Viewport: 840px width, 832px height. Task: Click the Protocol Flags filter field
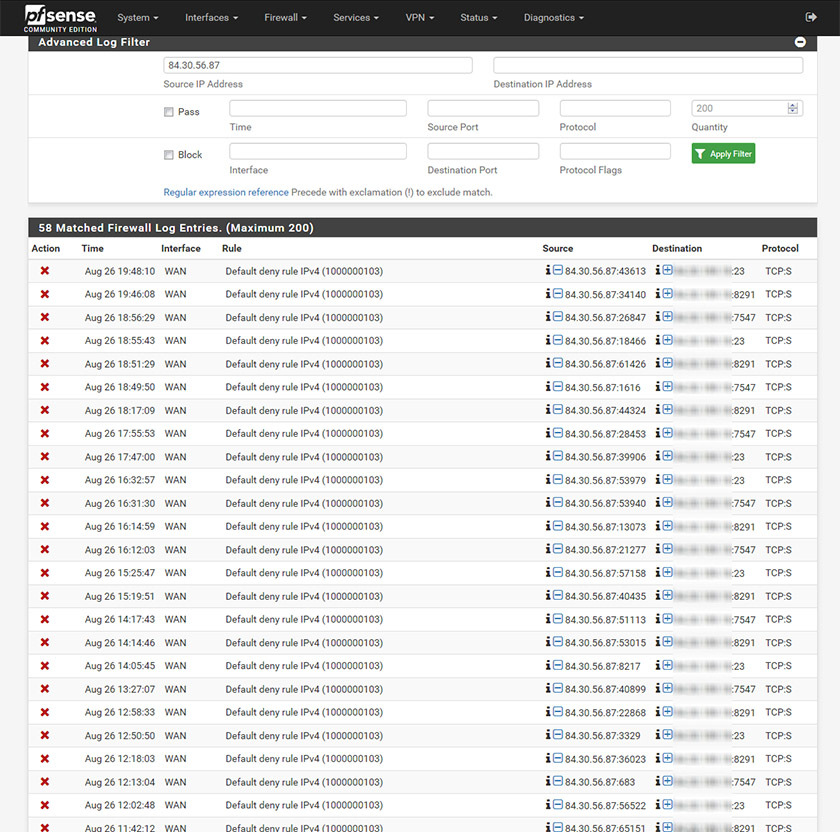615,151
